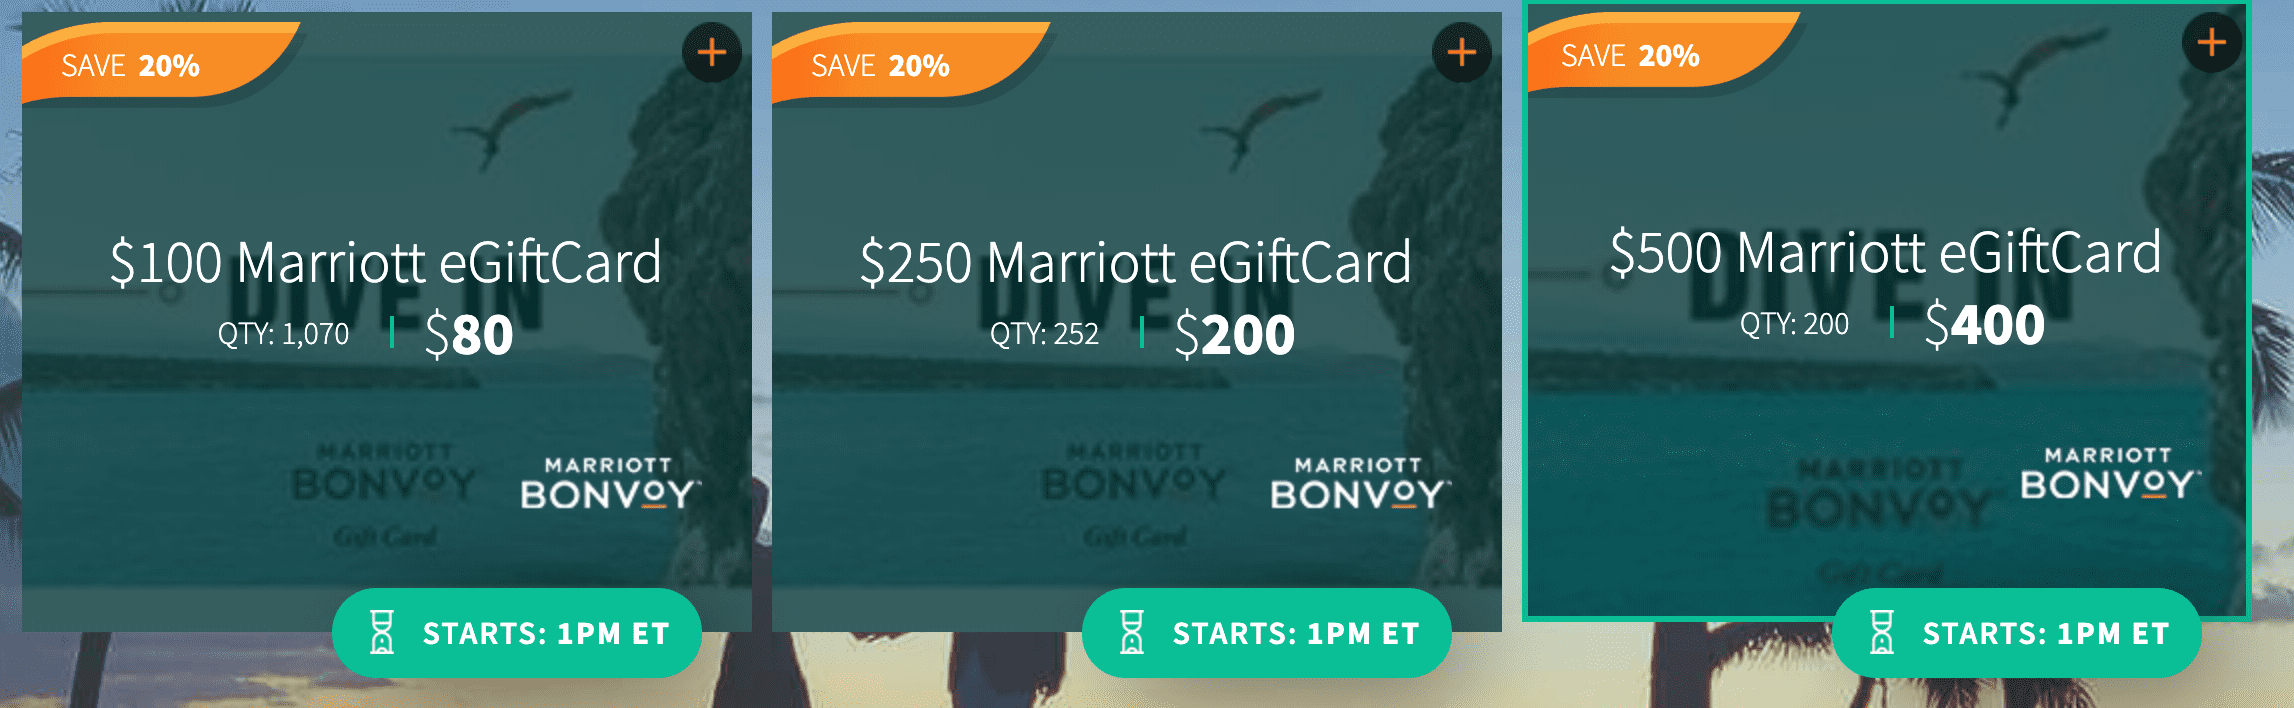Click the Save 20% badge on $100 card

160,62
